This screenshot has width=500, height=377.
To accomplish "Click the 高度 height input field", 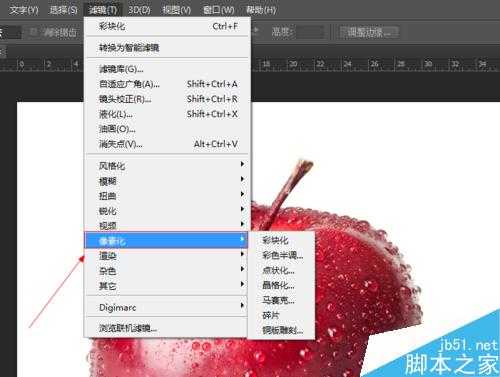I will tap(311, 32).
